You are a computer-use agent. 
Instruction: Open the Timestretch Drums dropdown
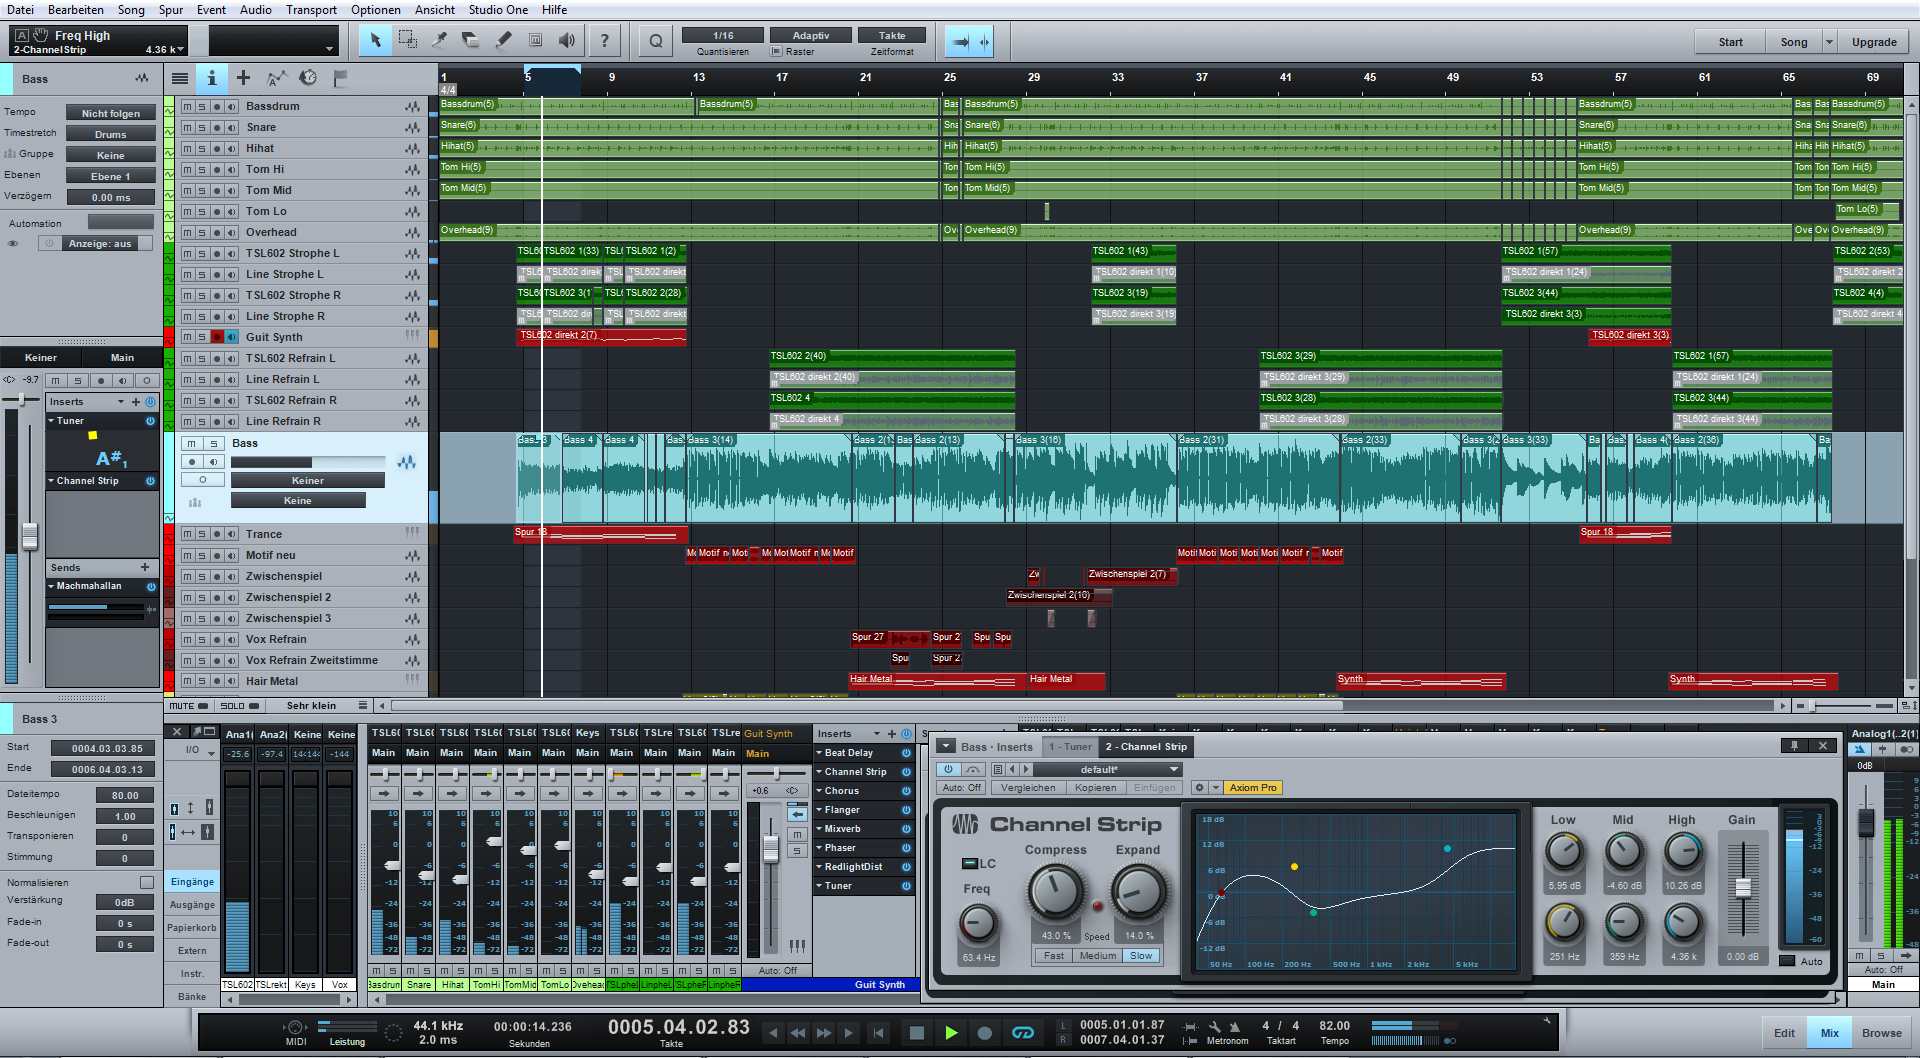[110, 134]
